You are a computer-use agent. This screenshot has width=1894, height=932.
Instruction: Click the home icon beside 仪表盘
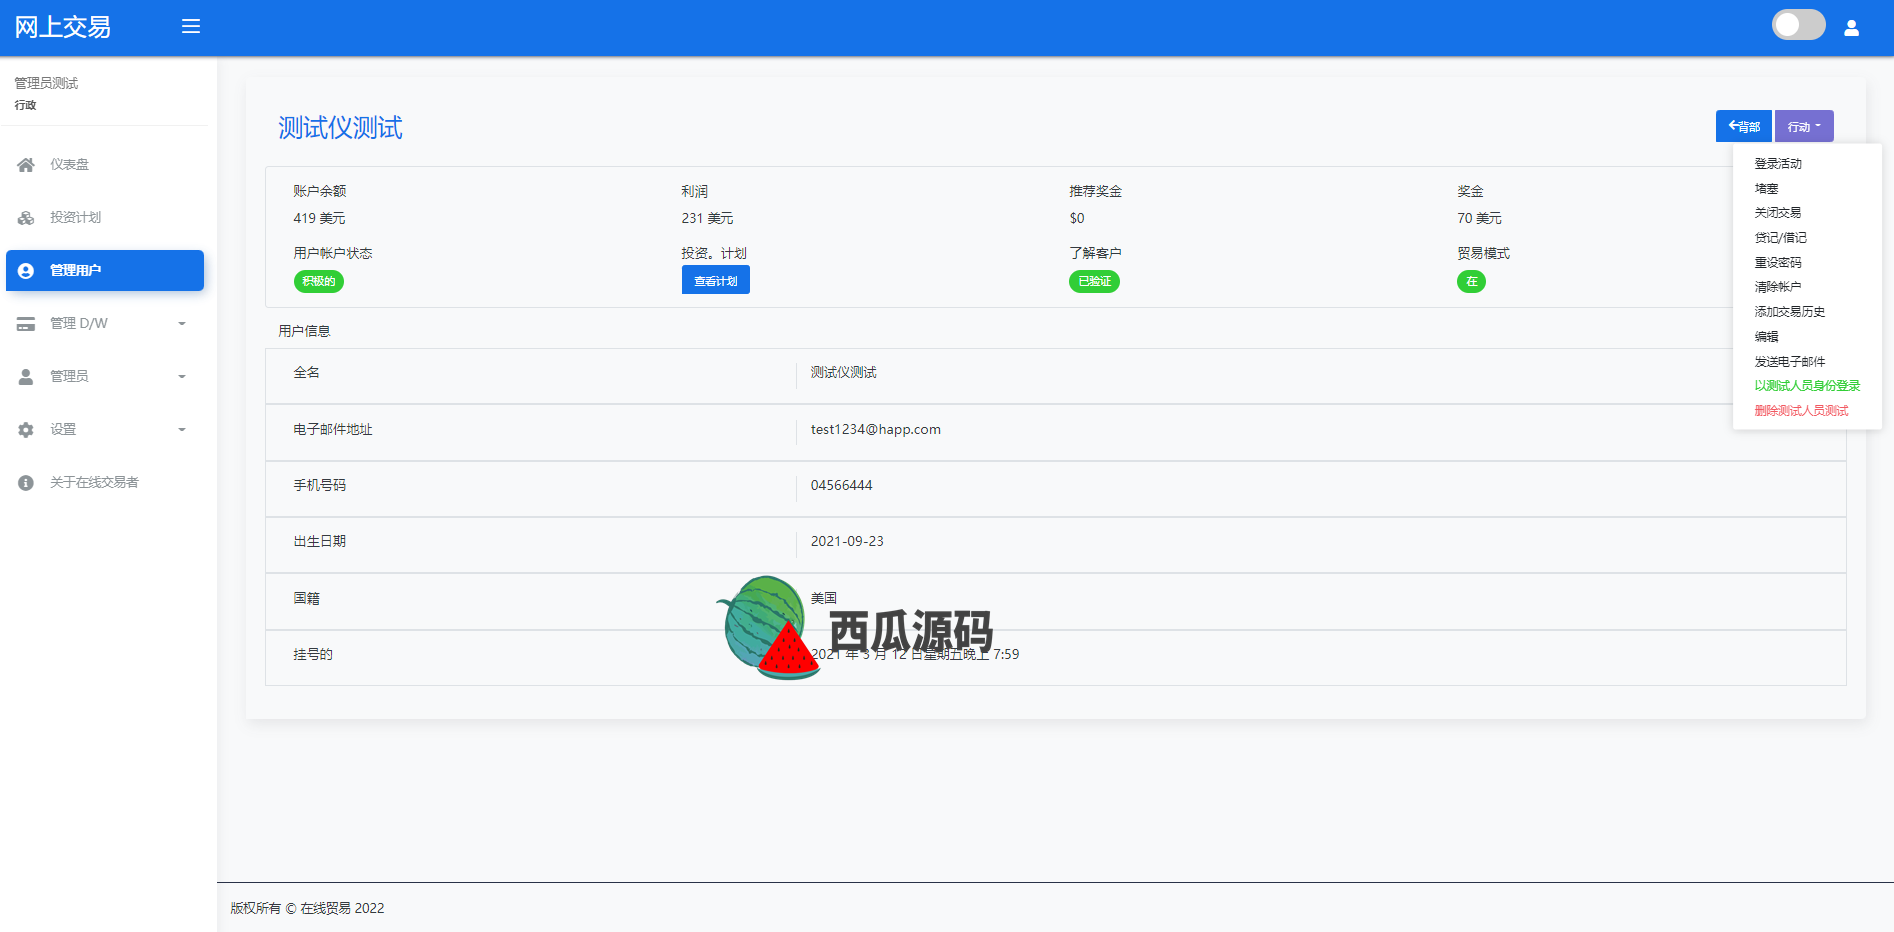pos(26,165)
